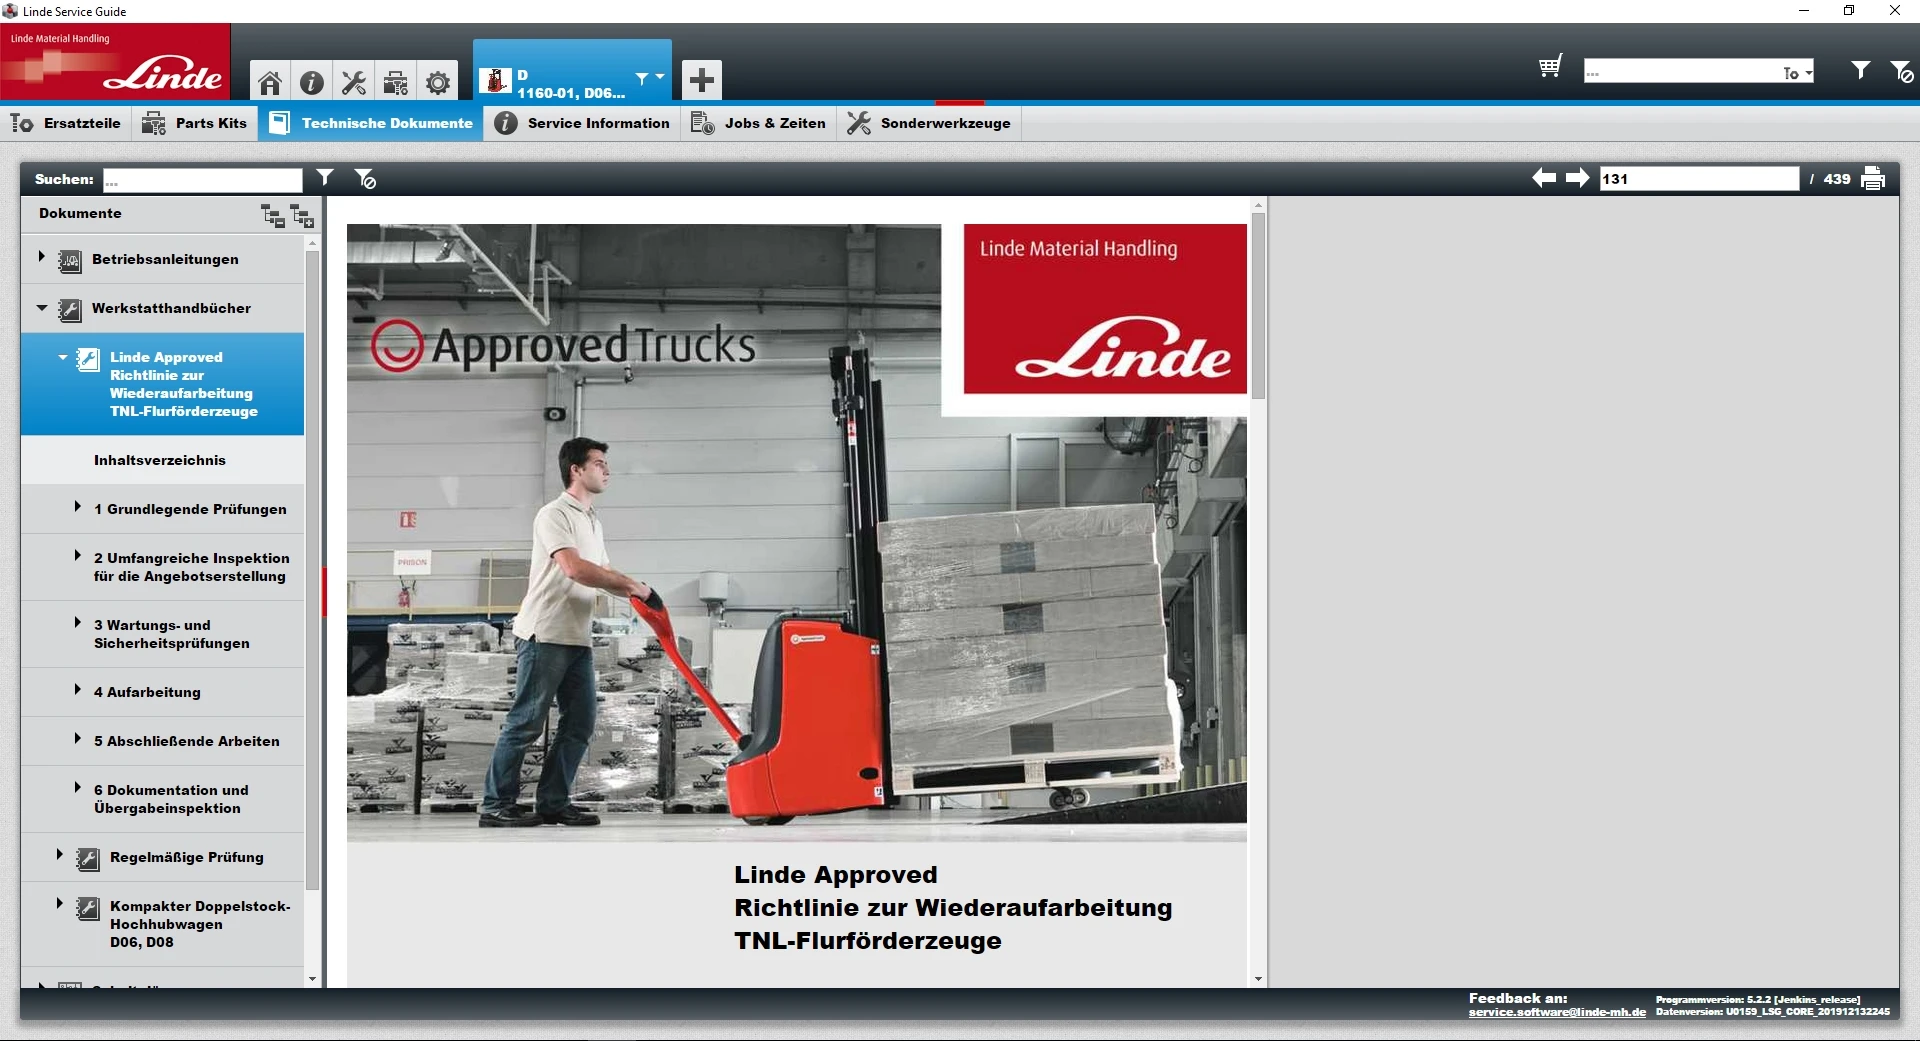Click the page number field showing 131

[1699, 179]
